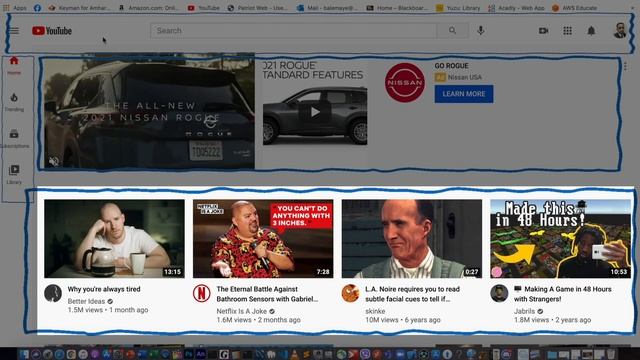Click the YouTube logo
The image size is (640, 360).
[52, 31]
